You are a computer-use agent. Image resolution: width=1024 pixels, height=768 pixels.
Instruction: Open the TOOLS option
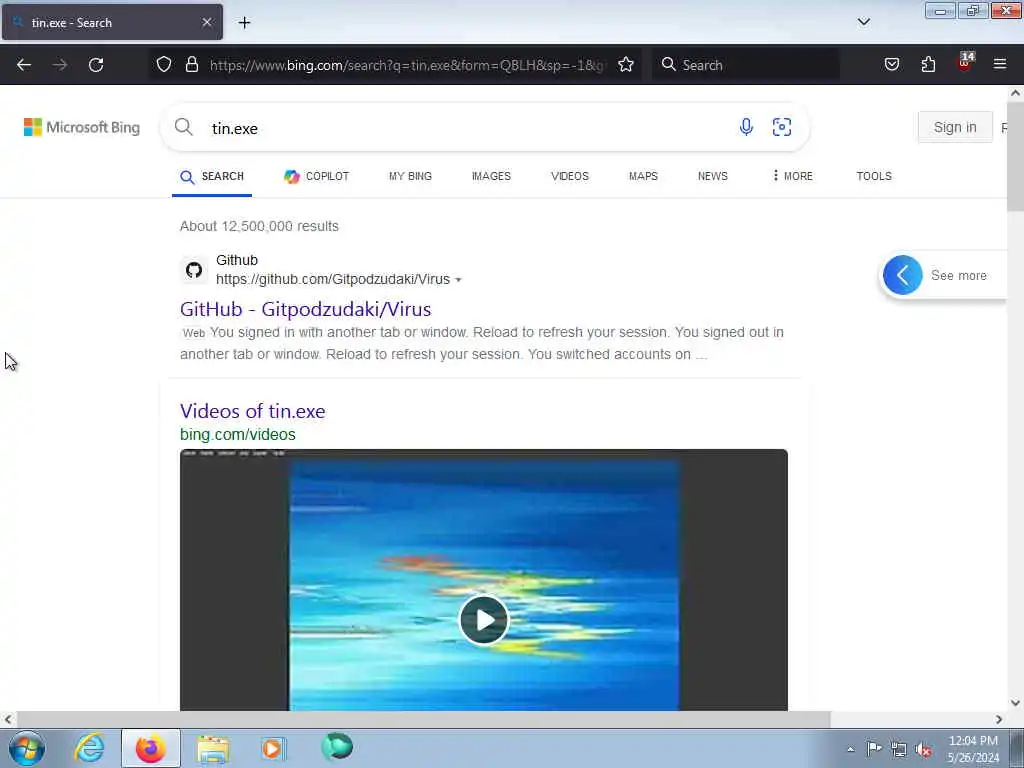click(x=874, y=176)
